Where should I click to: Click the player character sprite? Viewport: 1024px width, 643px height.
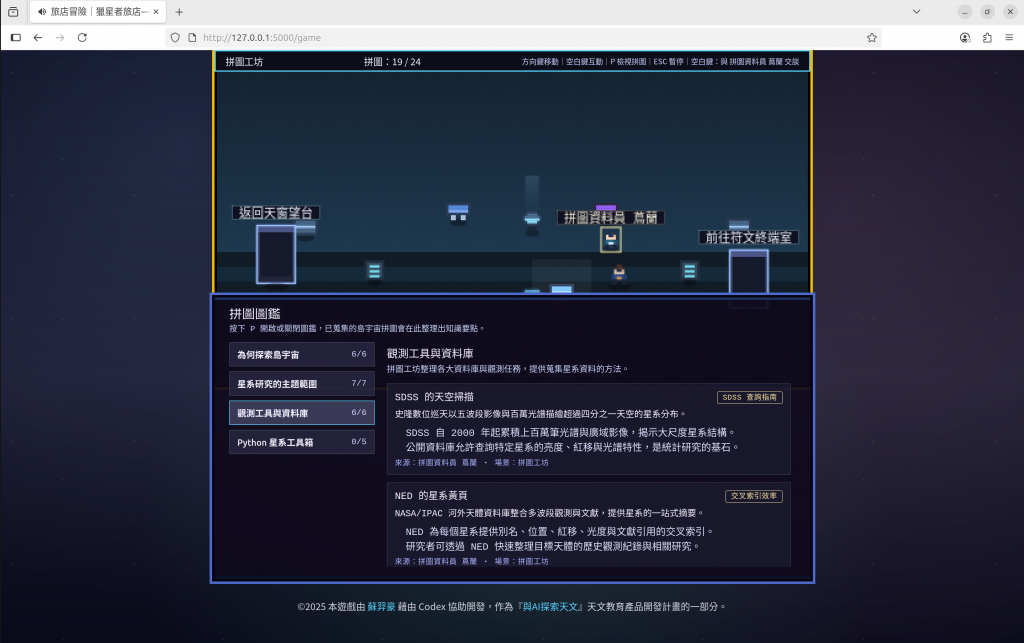click(x=618, y=273)
